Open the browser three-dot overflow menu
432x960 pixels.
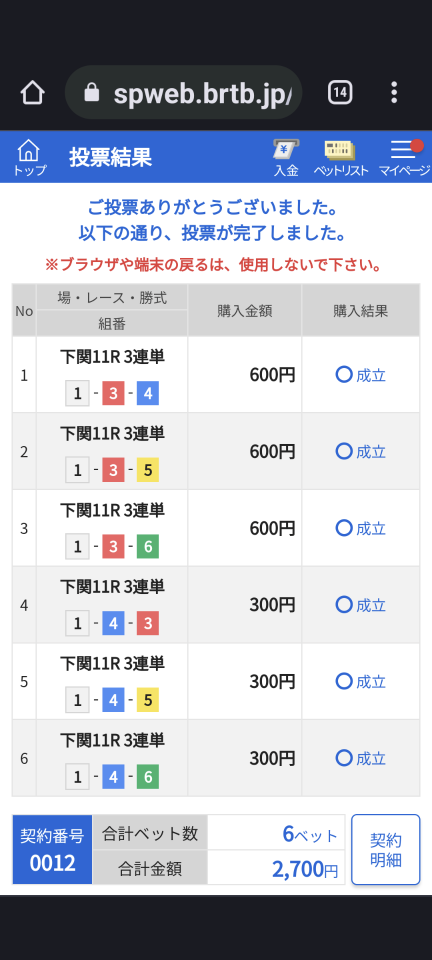click(394, 92)
